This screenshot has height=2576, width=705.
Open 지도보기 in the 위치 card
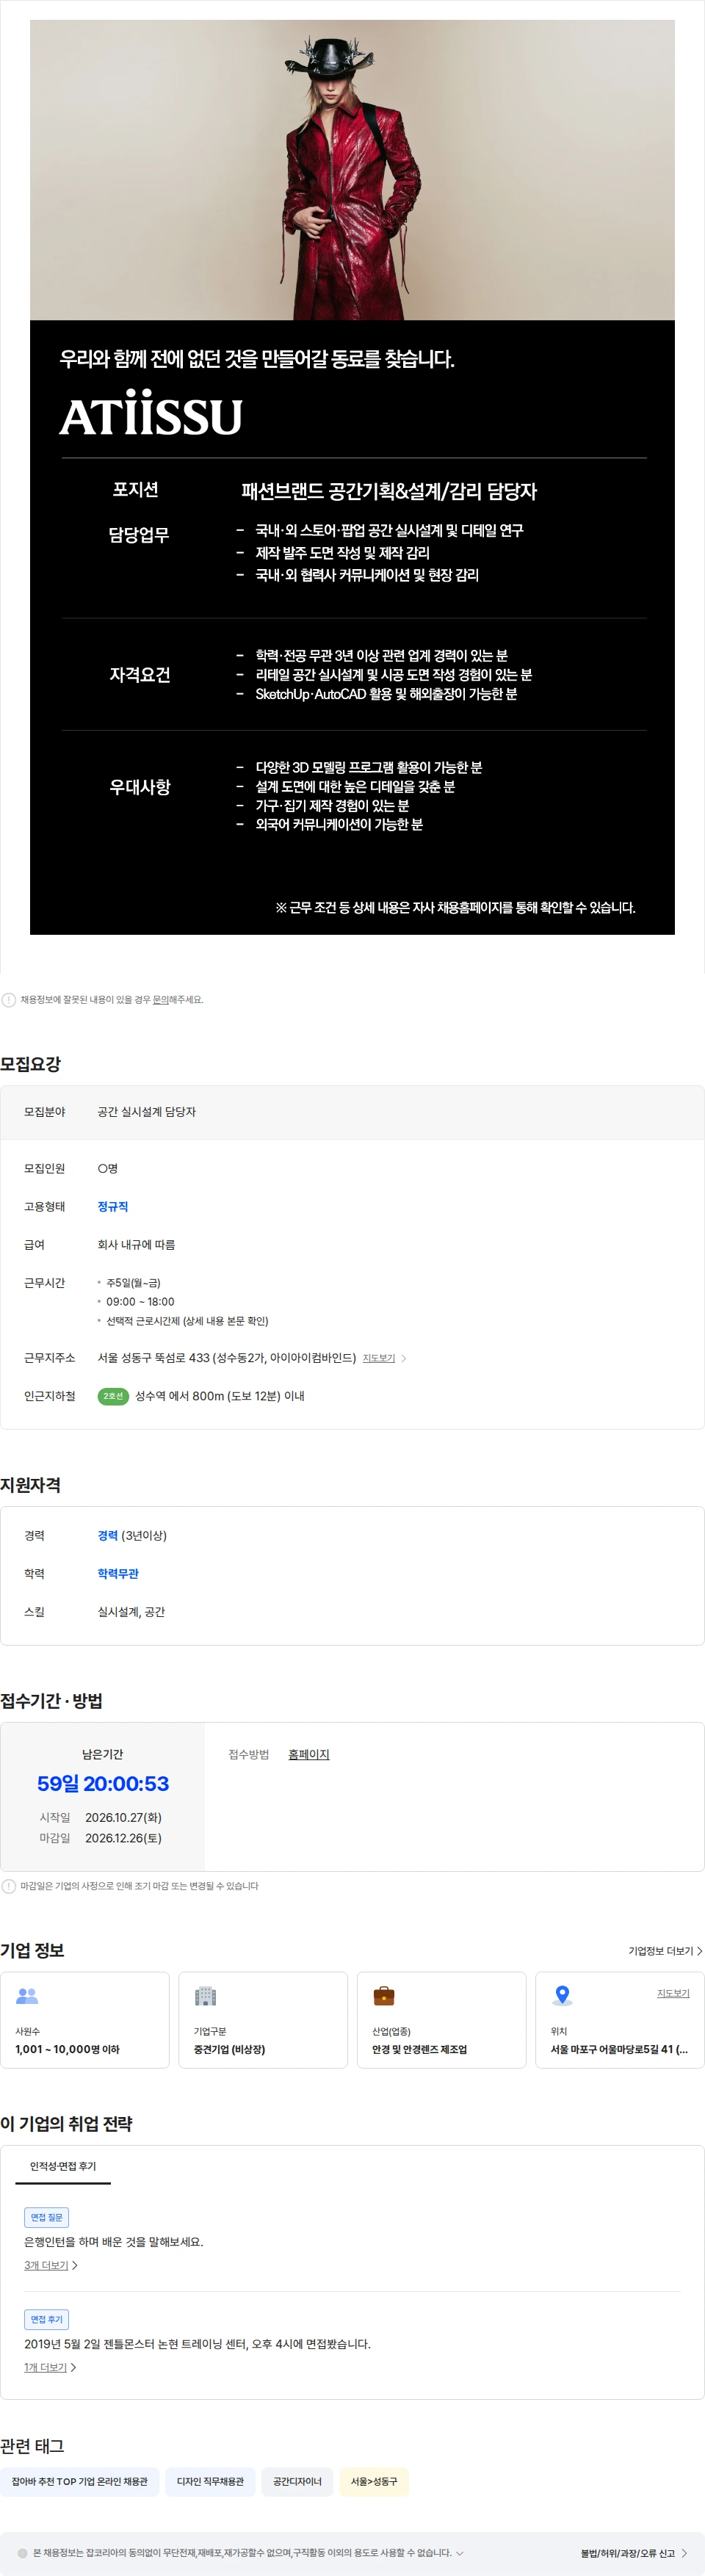[x=673, y=1993]
